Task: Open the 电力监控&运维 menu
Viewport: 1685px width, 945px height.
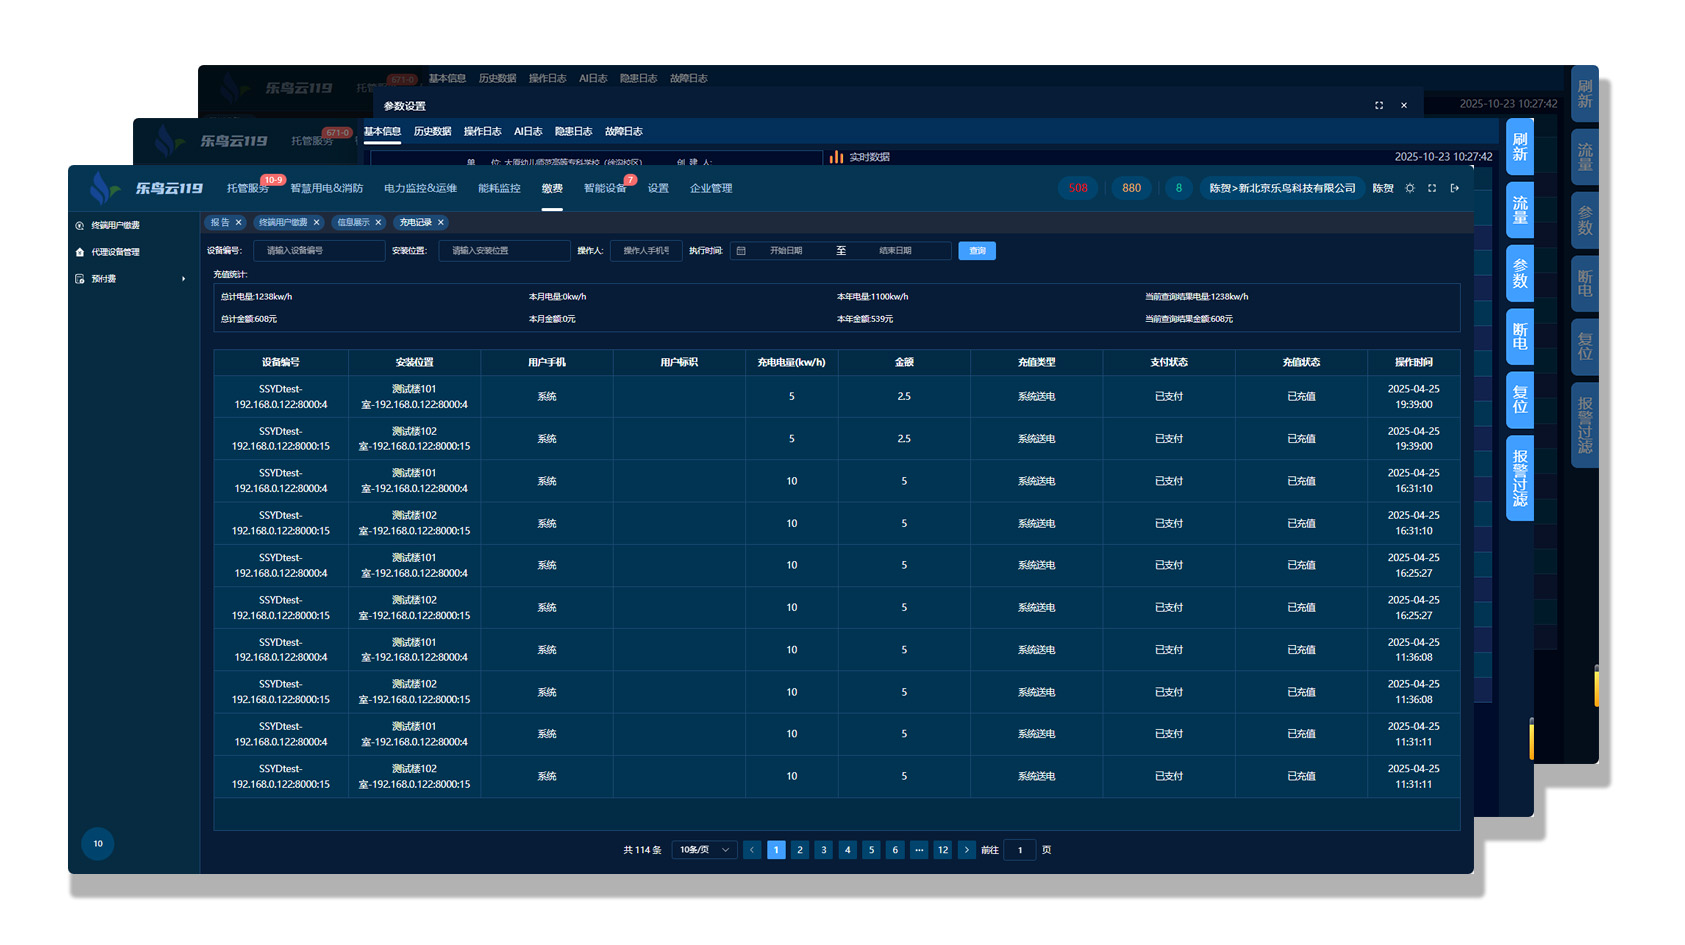Action: click(420, 188)
